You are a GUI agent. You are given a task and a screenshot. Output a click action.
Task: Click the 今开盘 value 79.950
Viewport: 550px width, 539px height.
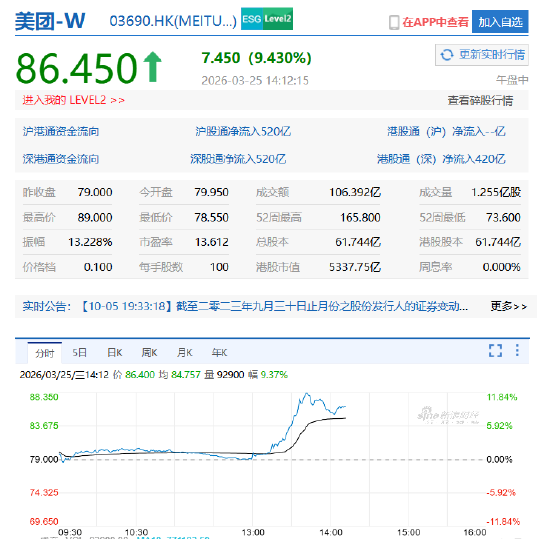[212, 192]
